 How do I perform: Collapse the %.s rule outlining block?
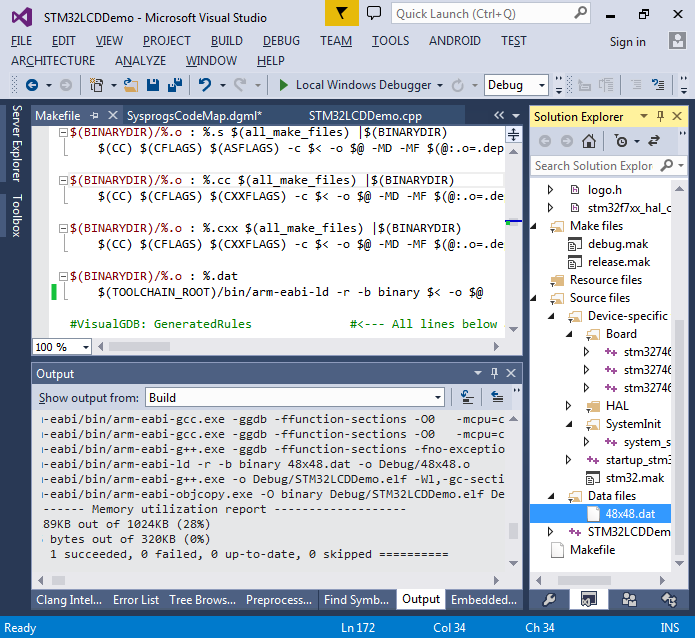[x=63, y=132]
